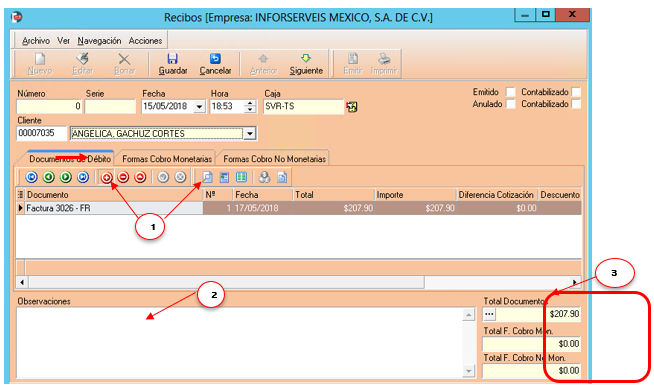Sort by Total column header
The width and height of the screenshot is (654, 389).
[x=333, y=195]
